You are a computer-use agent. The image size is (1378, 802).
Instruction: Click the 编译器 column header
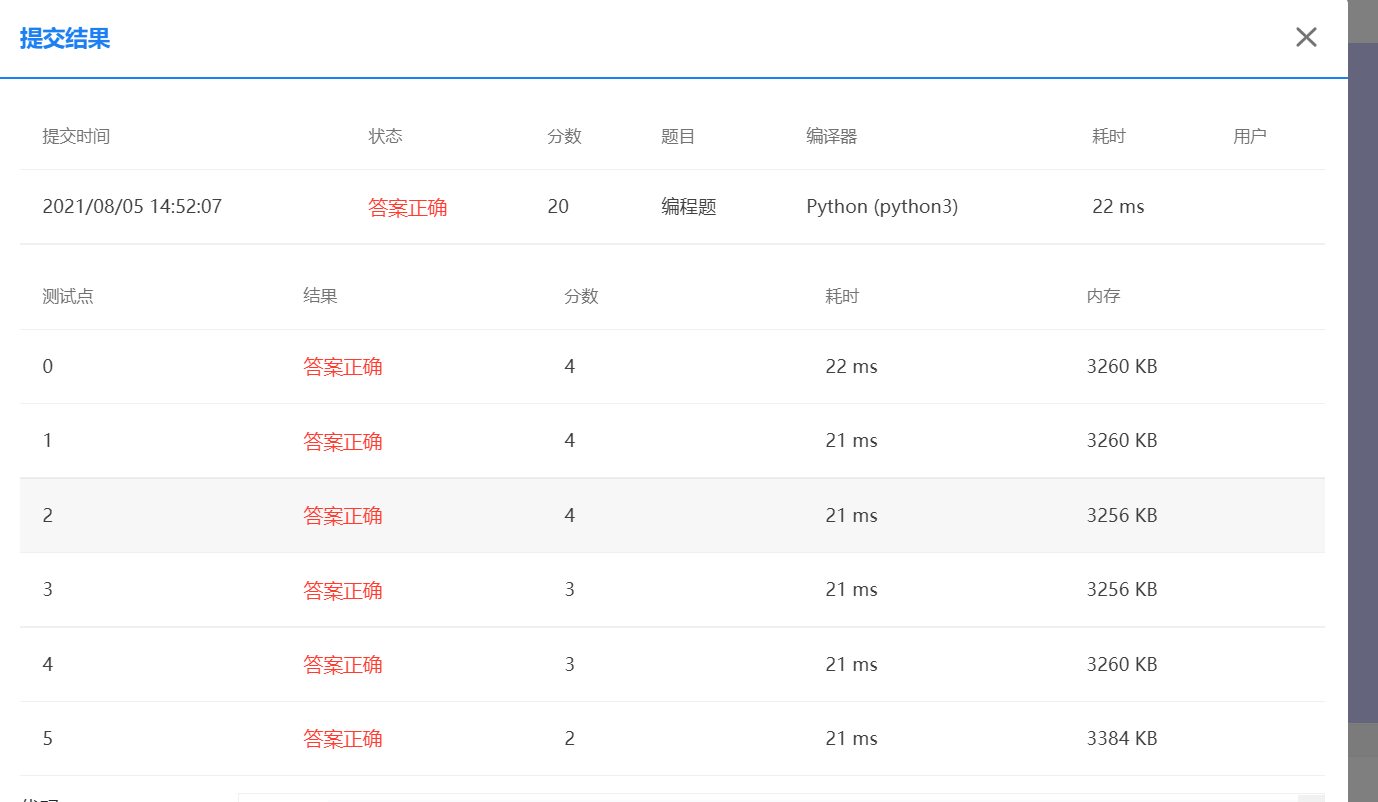[831, 136]
